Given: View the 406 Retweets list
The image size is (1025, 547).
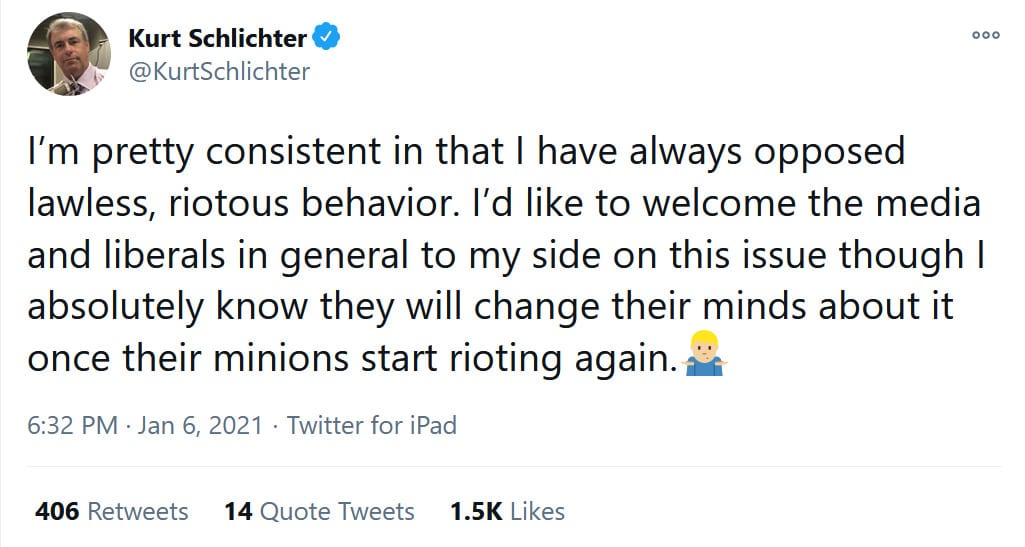Looking at the screenshot, I should click(111, 512).
